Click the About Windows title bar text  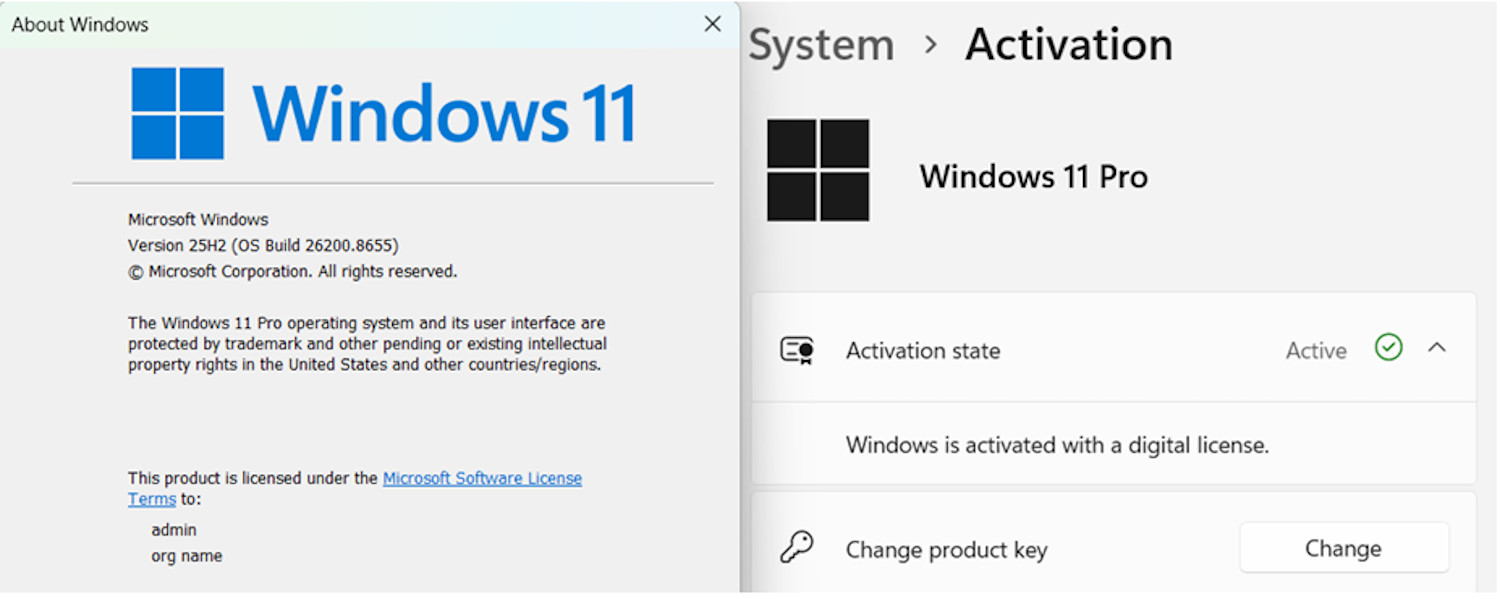(x=80, y=25)
